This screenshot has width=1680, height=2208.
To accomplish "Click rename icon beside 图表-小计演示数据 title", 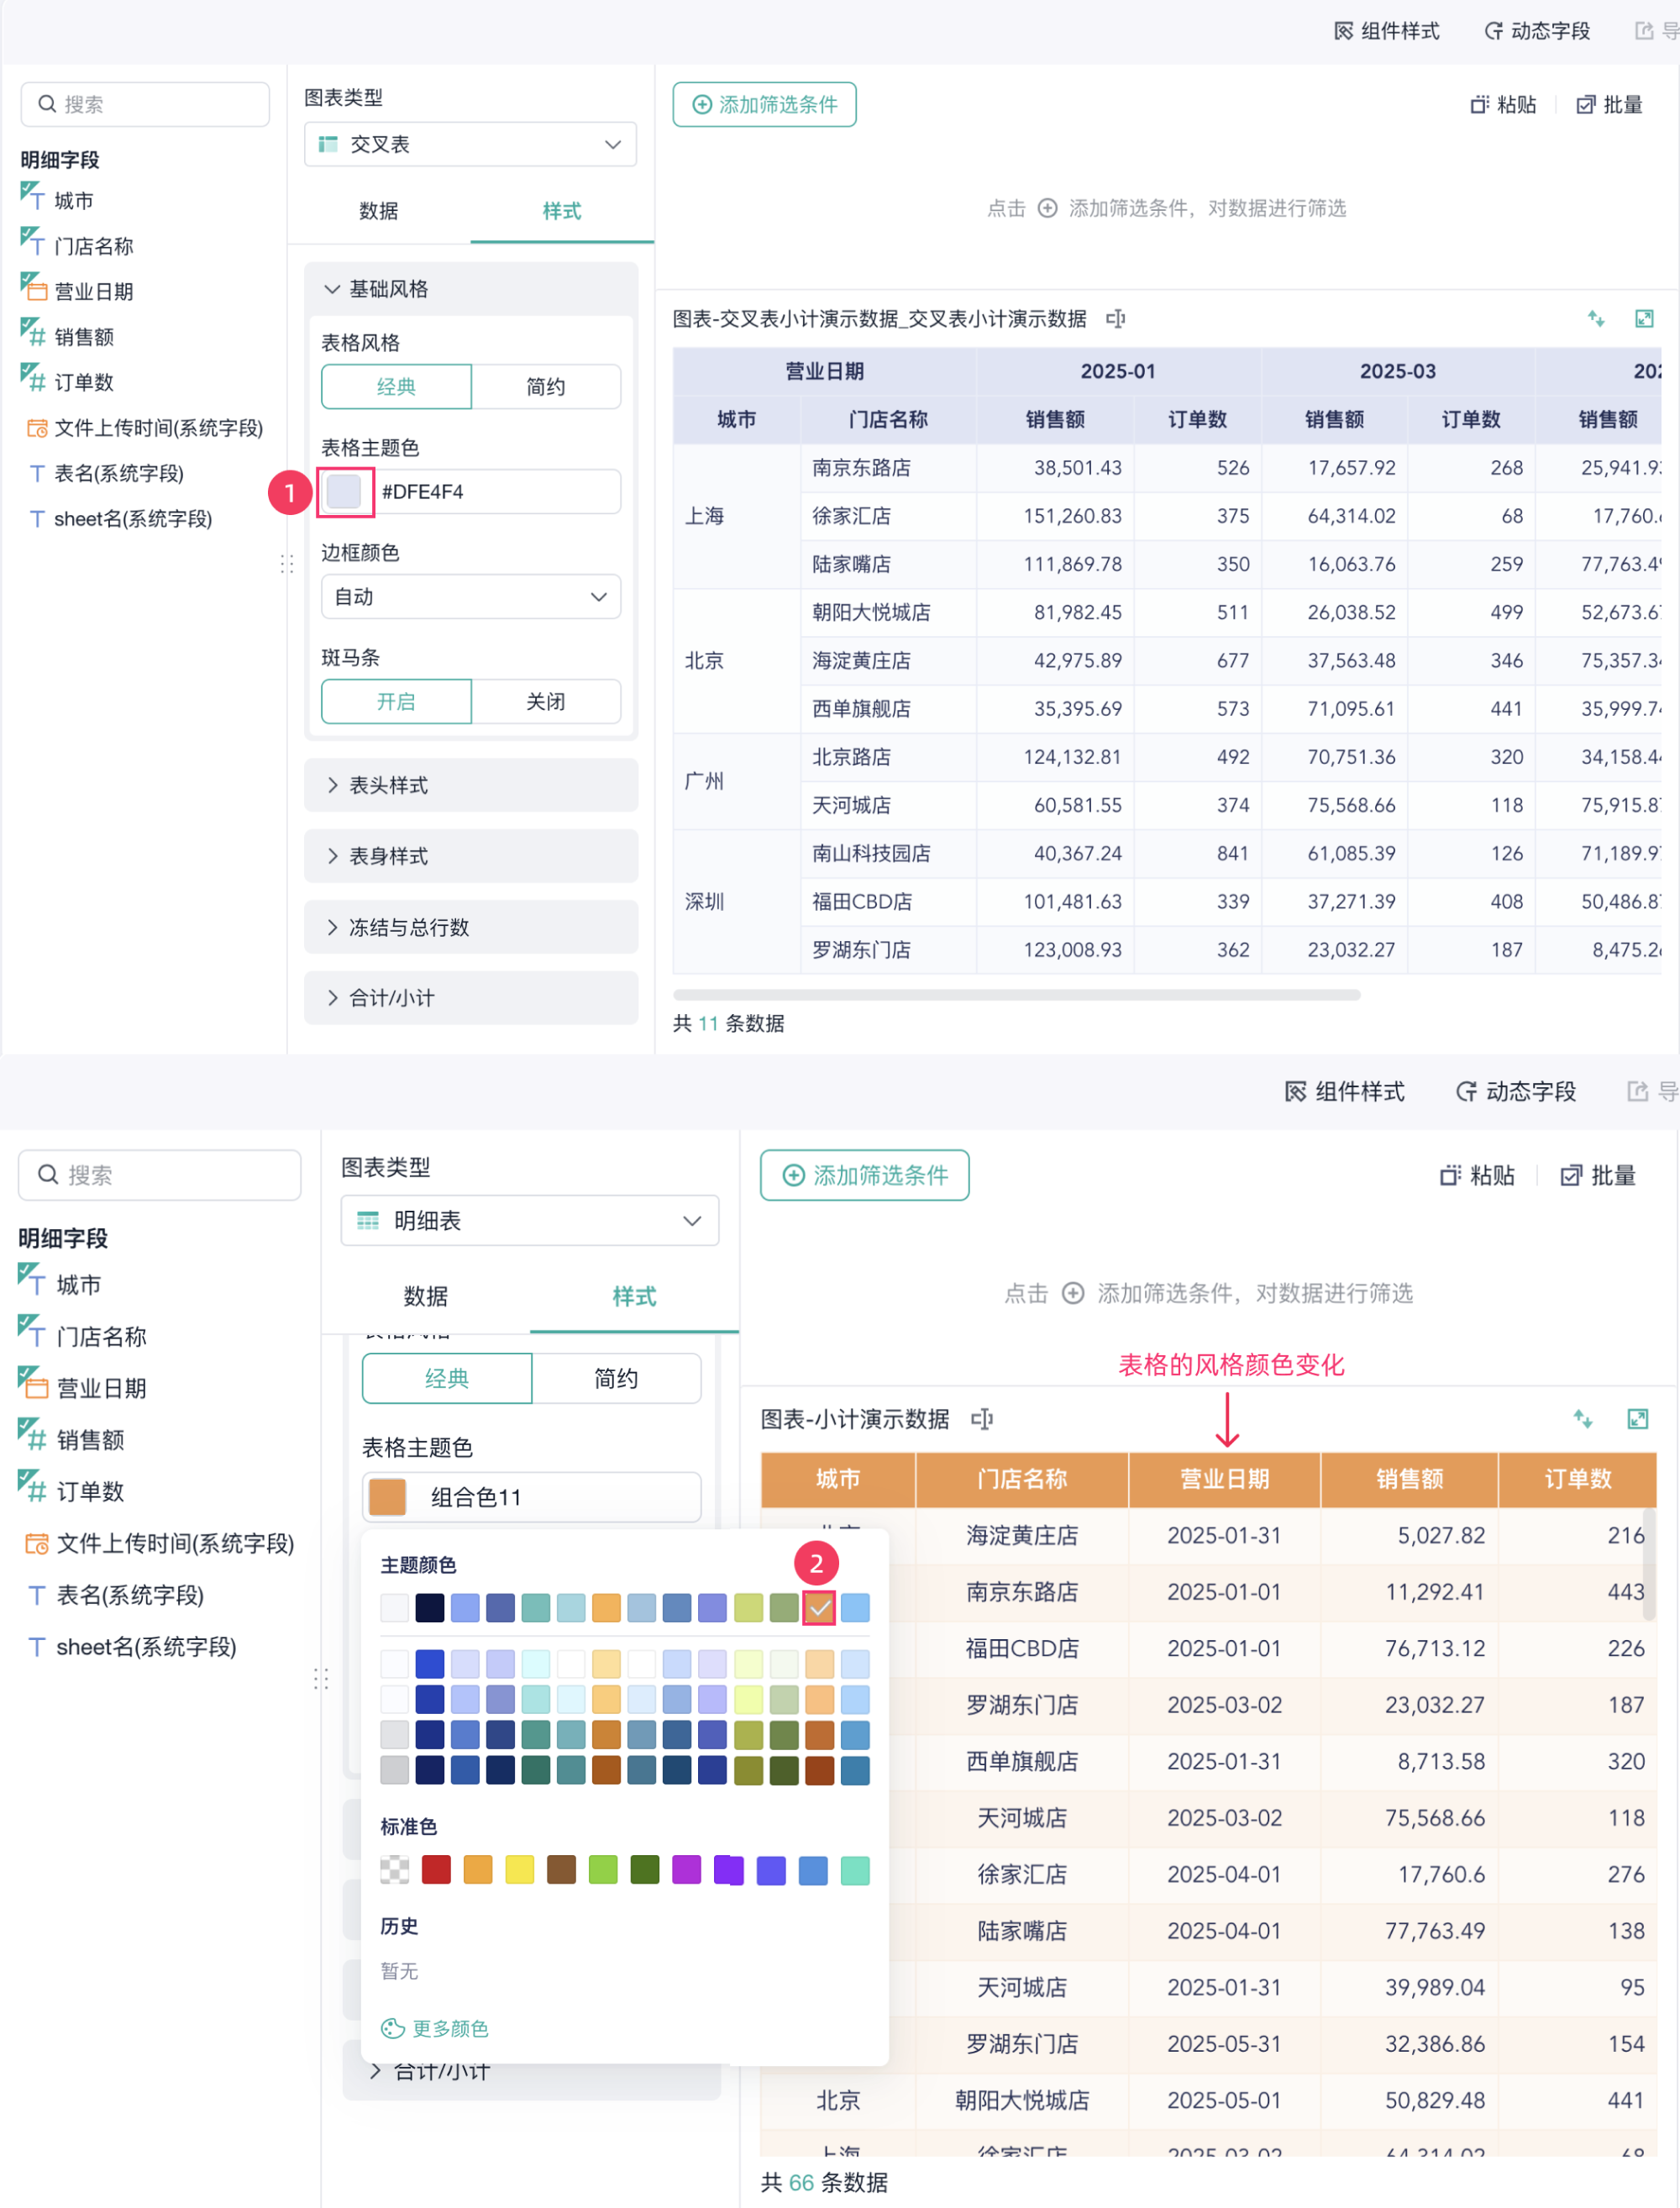I will (x=982, y=1419).
